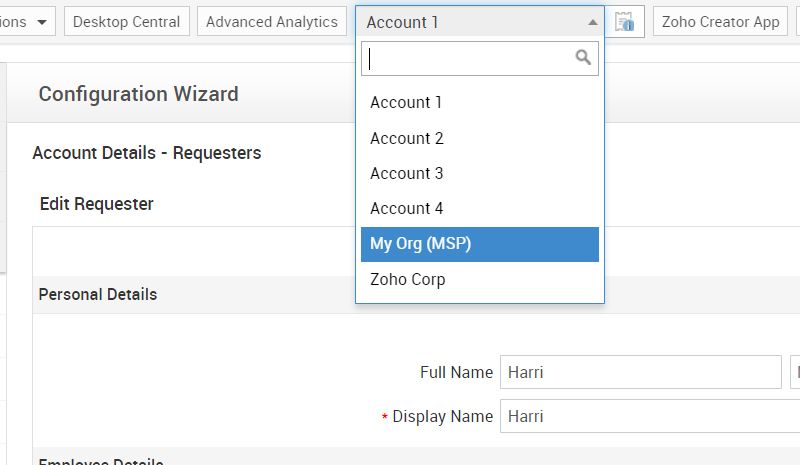
Task: Click the Employee Details section header
Action: coord(100,462)
